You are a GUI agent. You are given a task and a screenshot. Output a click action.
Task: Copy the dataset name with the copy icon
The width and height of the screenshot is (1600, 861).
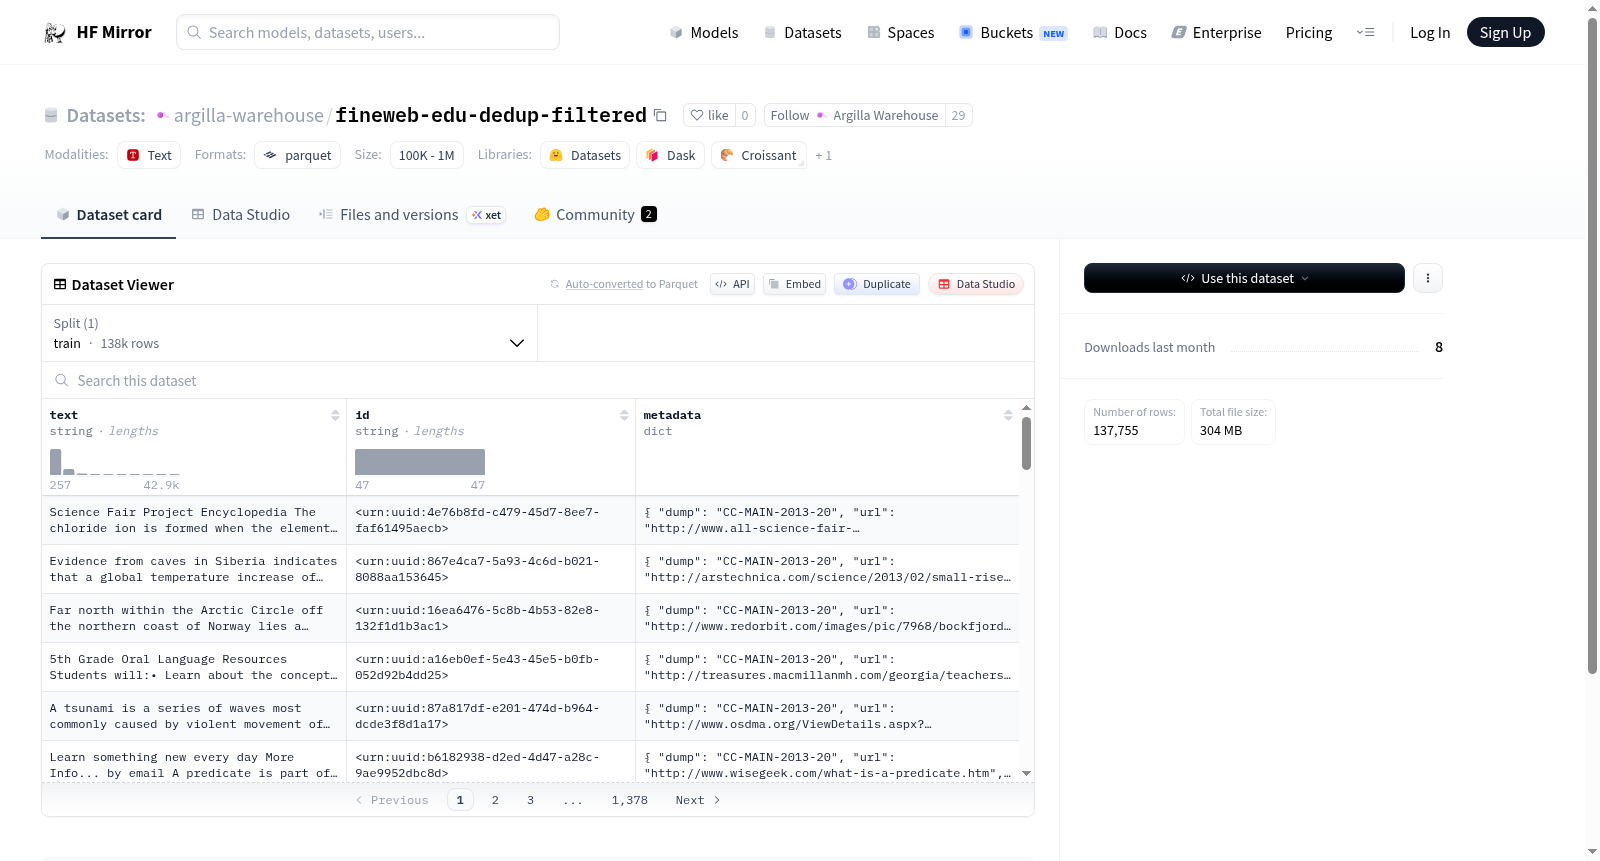660,115
